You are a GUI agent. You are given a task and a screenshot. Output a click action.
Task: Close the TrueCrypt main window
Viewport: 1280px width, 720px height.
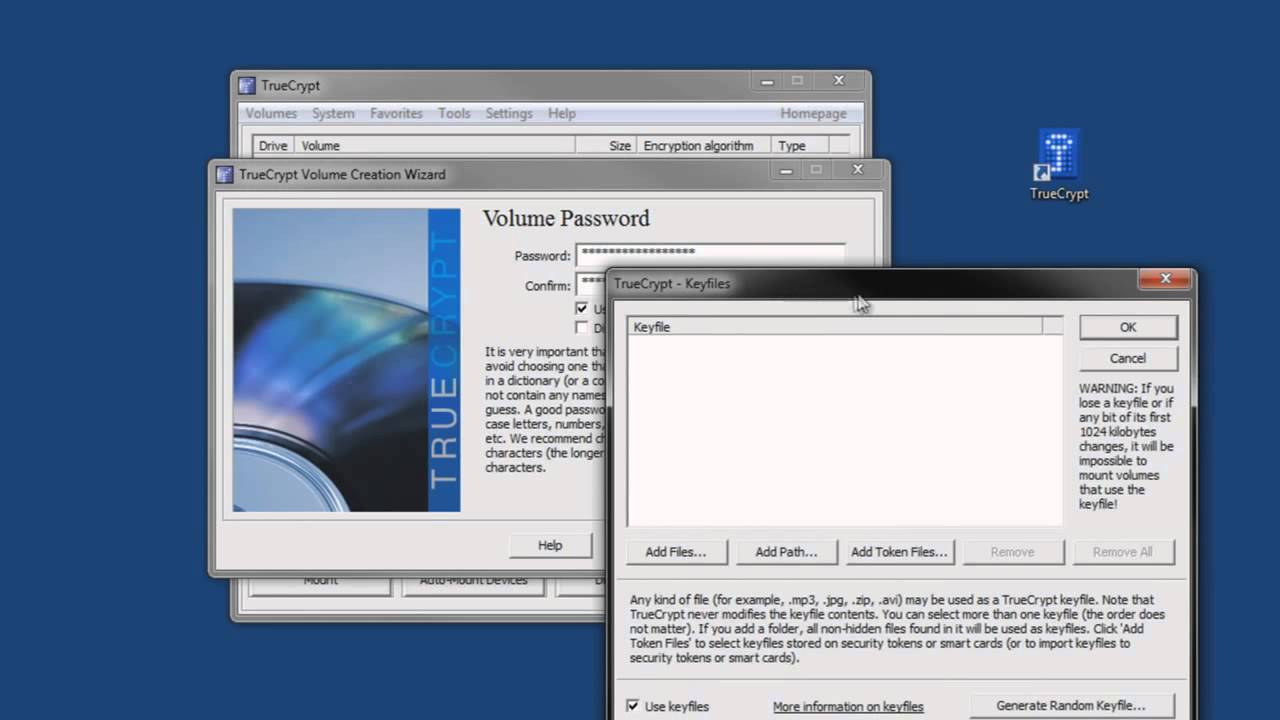839,81
